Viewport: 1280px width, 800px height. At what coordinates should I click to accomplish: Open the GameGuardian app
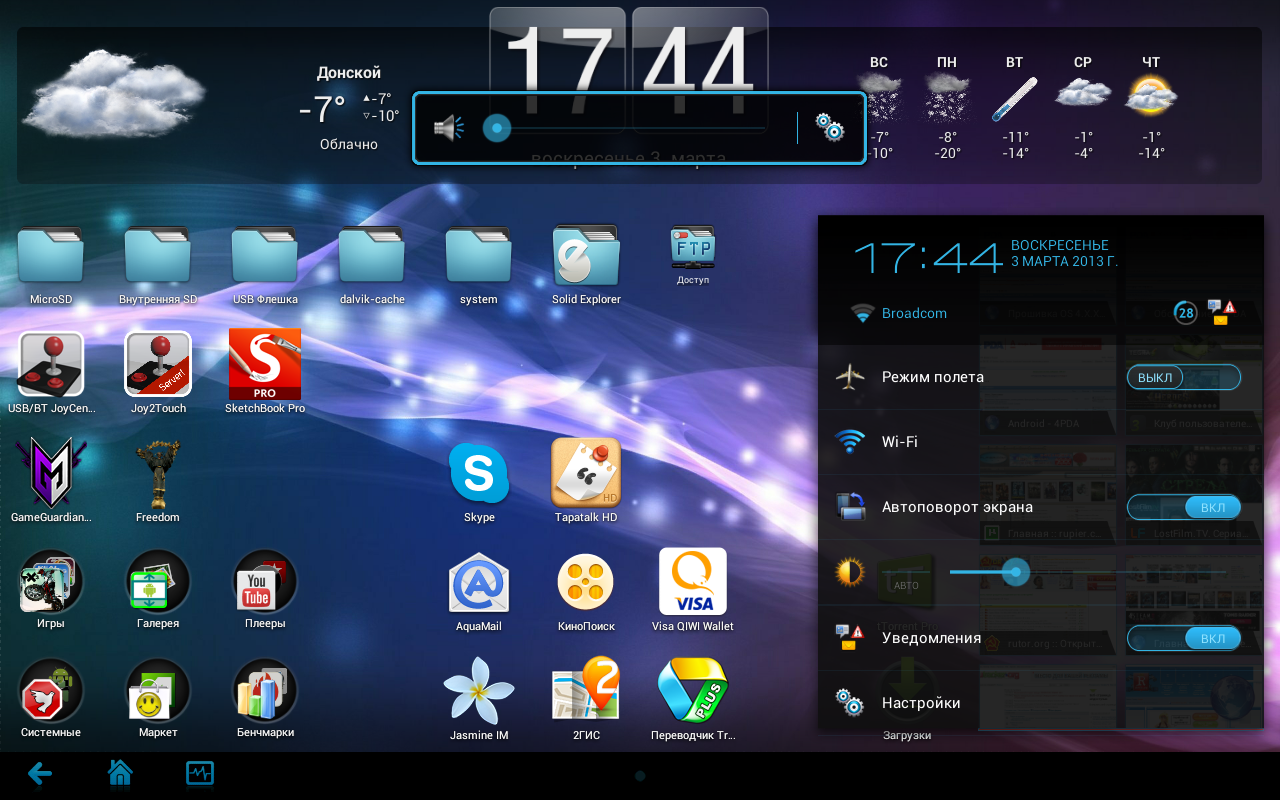click(51, 473)
